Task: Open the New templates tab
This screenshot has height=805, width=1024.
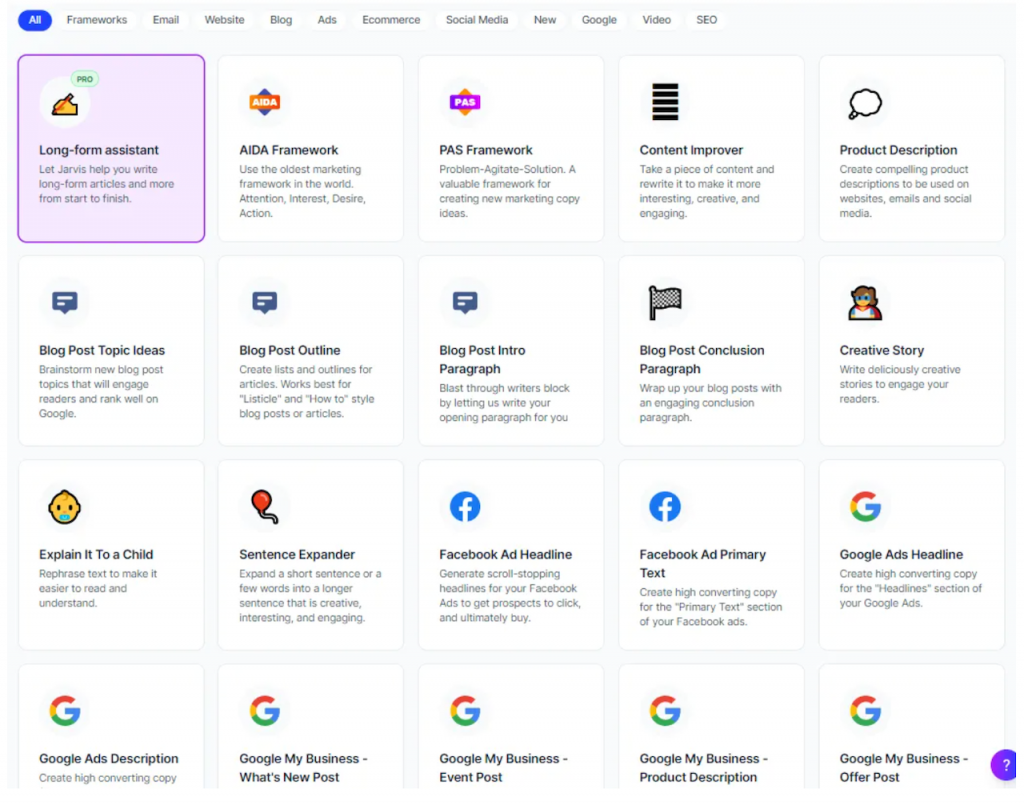Action: pyautogui.click(x=545, y=20)
